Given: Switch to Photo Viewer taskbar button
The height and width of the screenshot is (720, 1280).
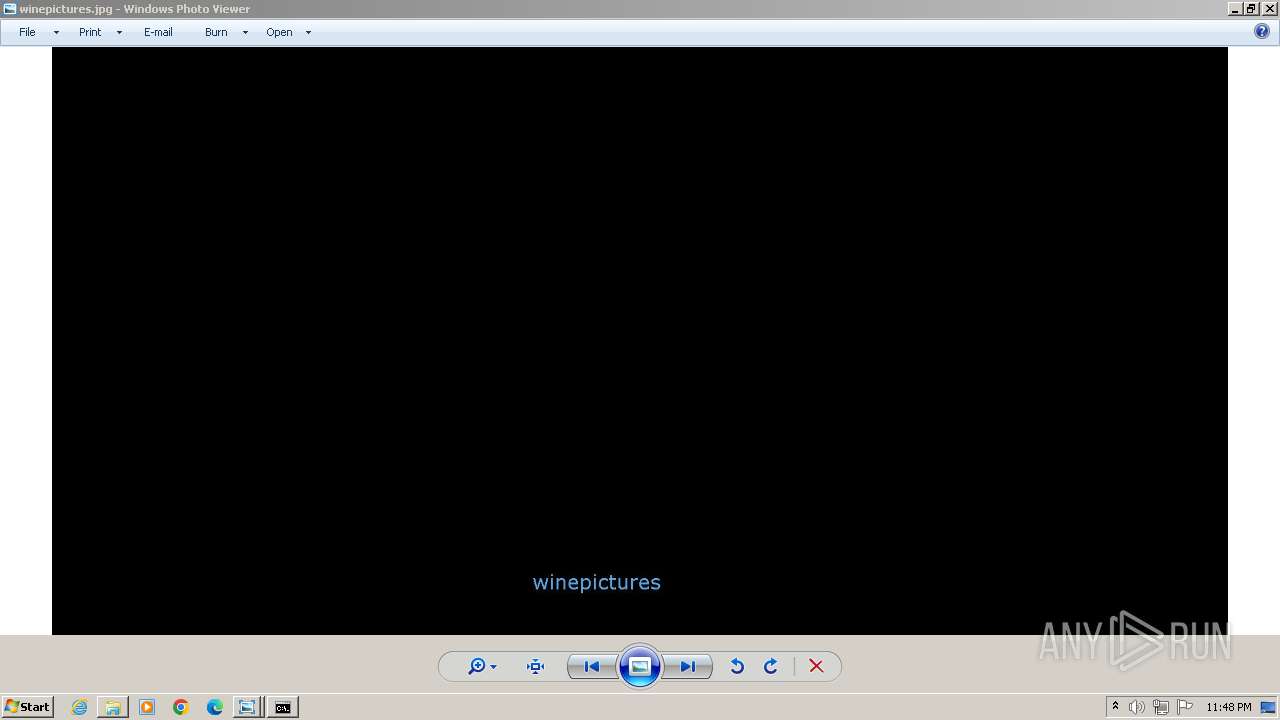Looking at the screenshot, I should (247, 707).
